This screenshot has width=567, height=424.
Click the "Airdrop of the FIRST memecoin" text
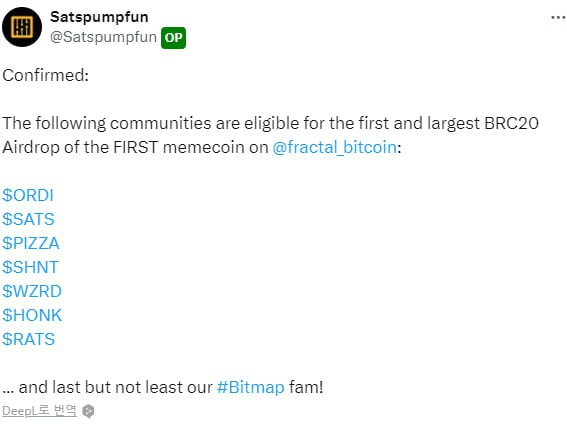tap(118, 147)
